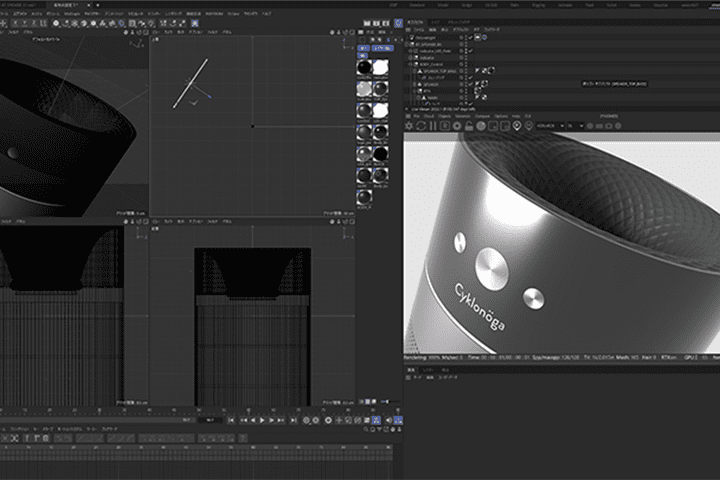Screen dimensions: 720x480
Task: Open the Object Manager タグ (Tags) menu
Action: (x=477, y=29)
